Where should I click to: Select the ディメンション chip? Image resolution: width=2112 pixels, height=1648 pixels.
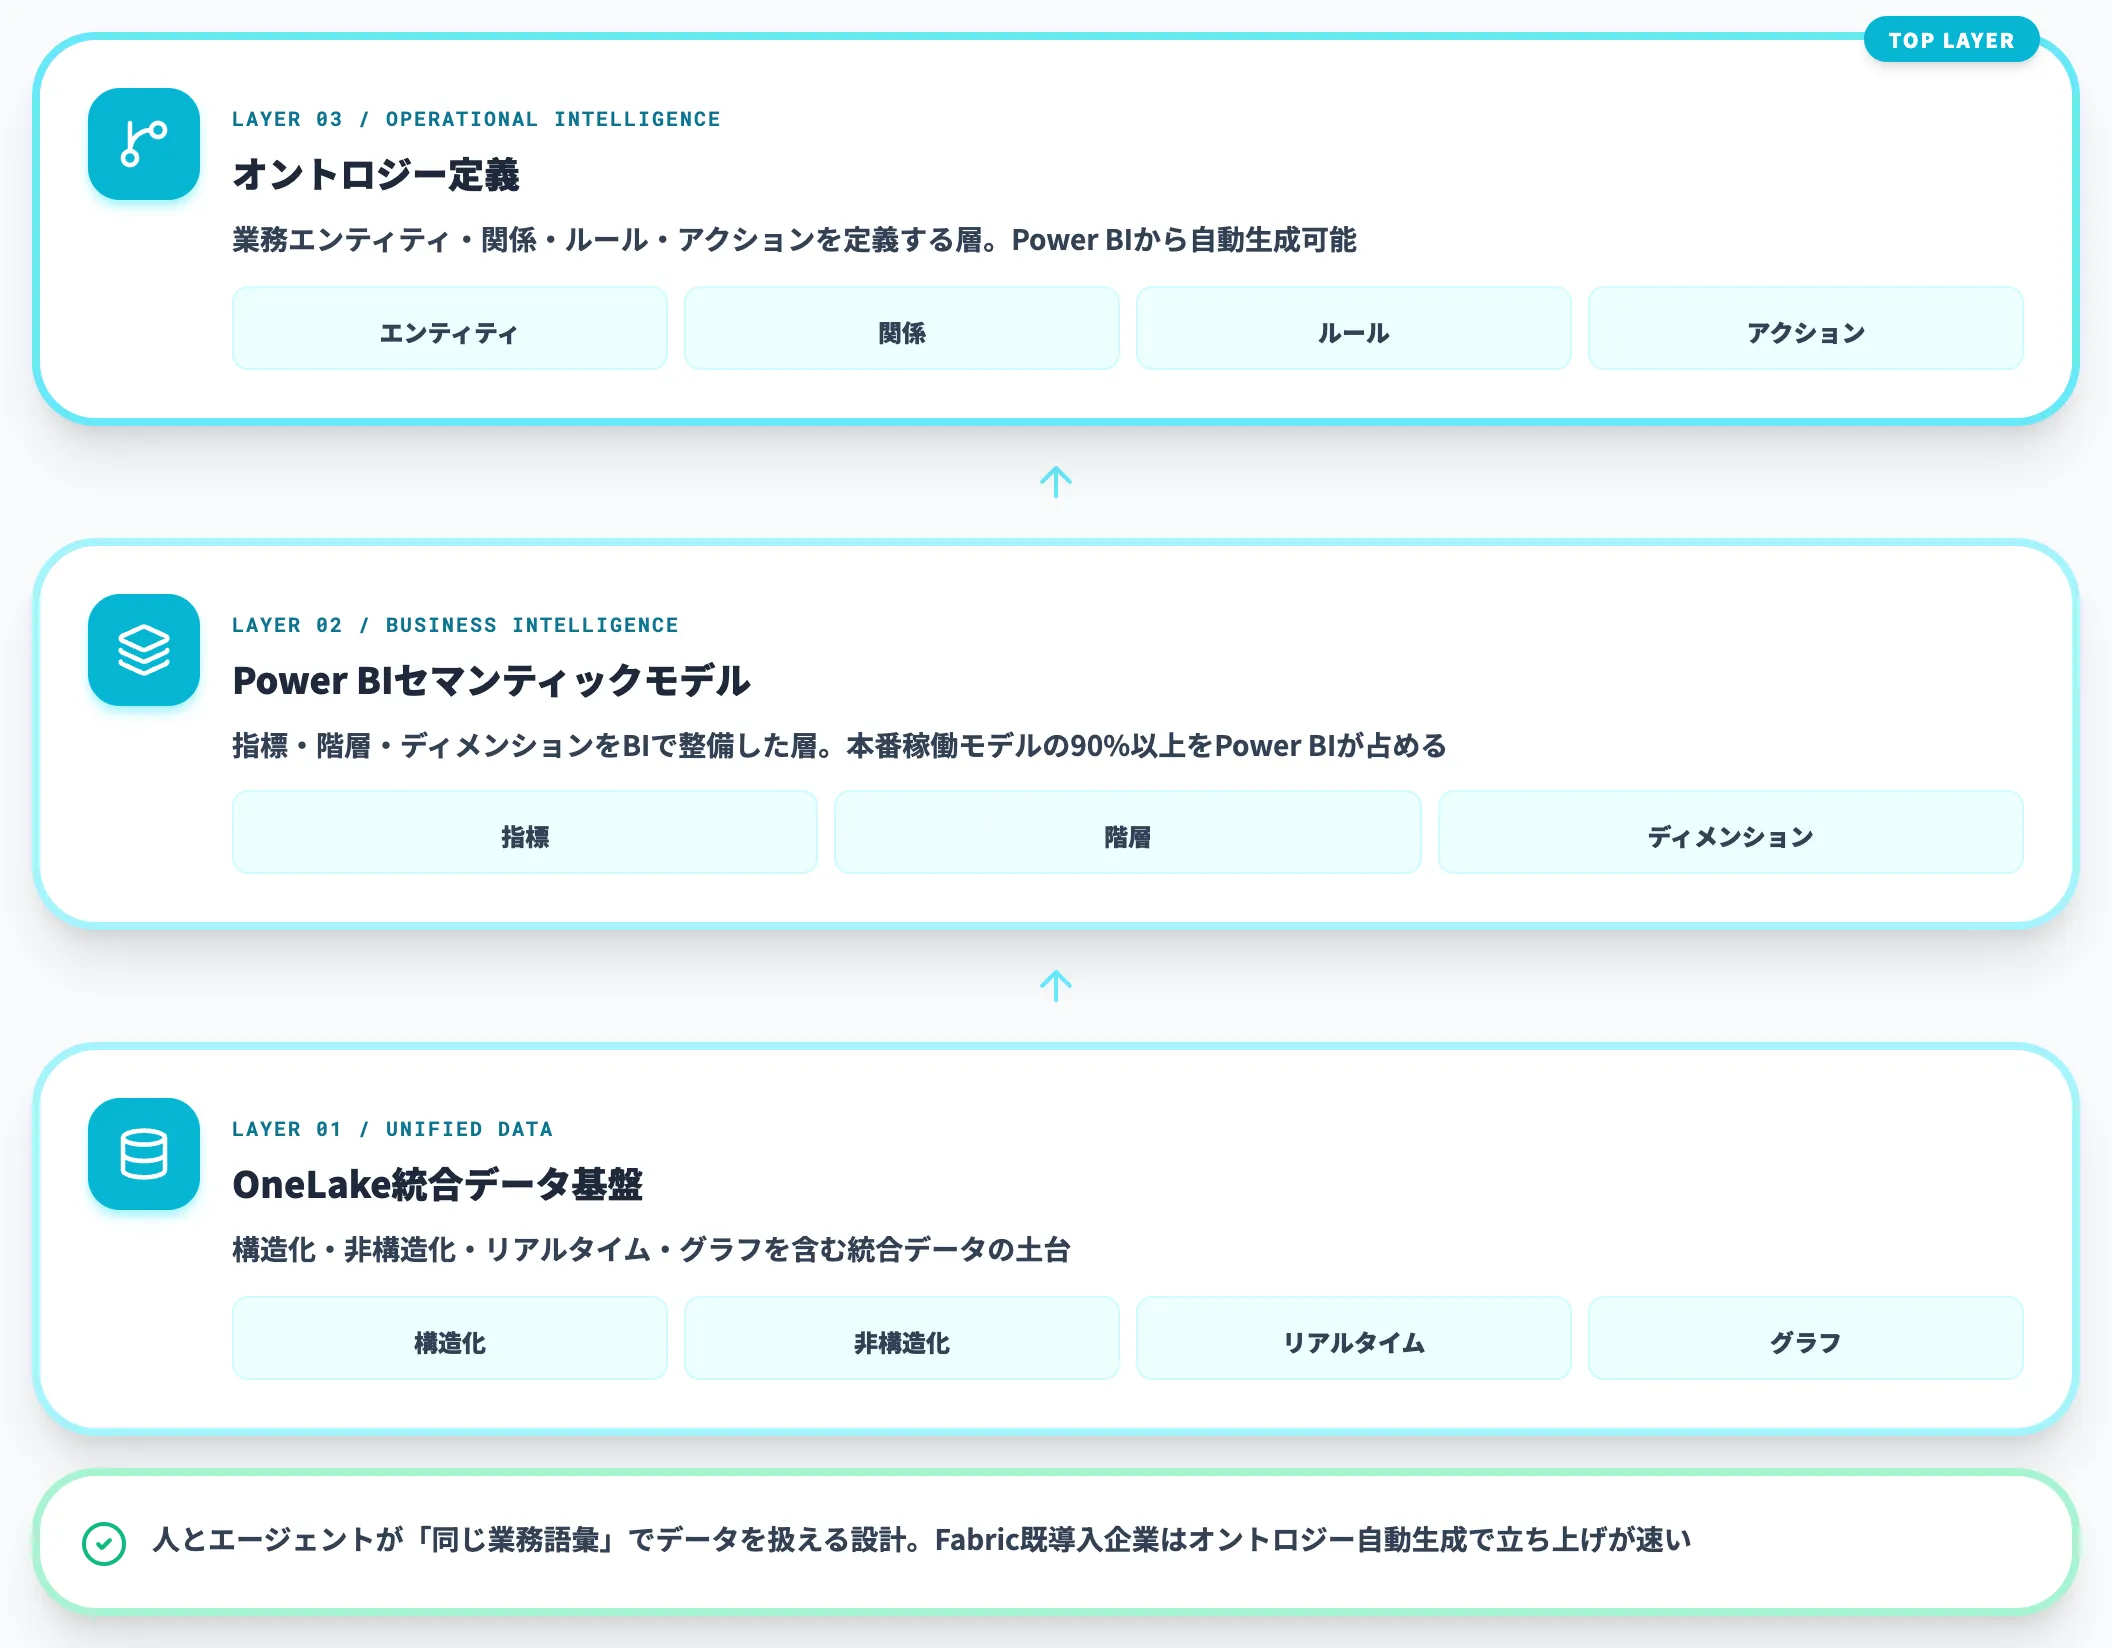click(x=1731, y=832)
